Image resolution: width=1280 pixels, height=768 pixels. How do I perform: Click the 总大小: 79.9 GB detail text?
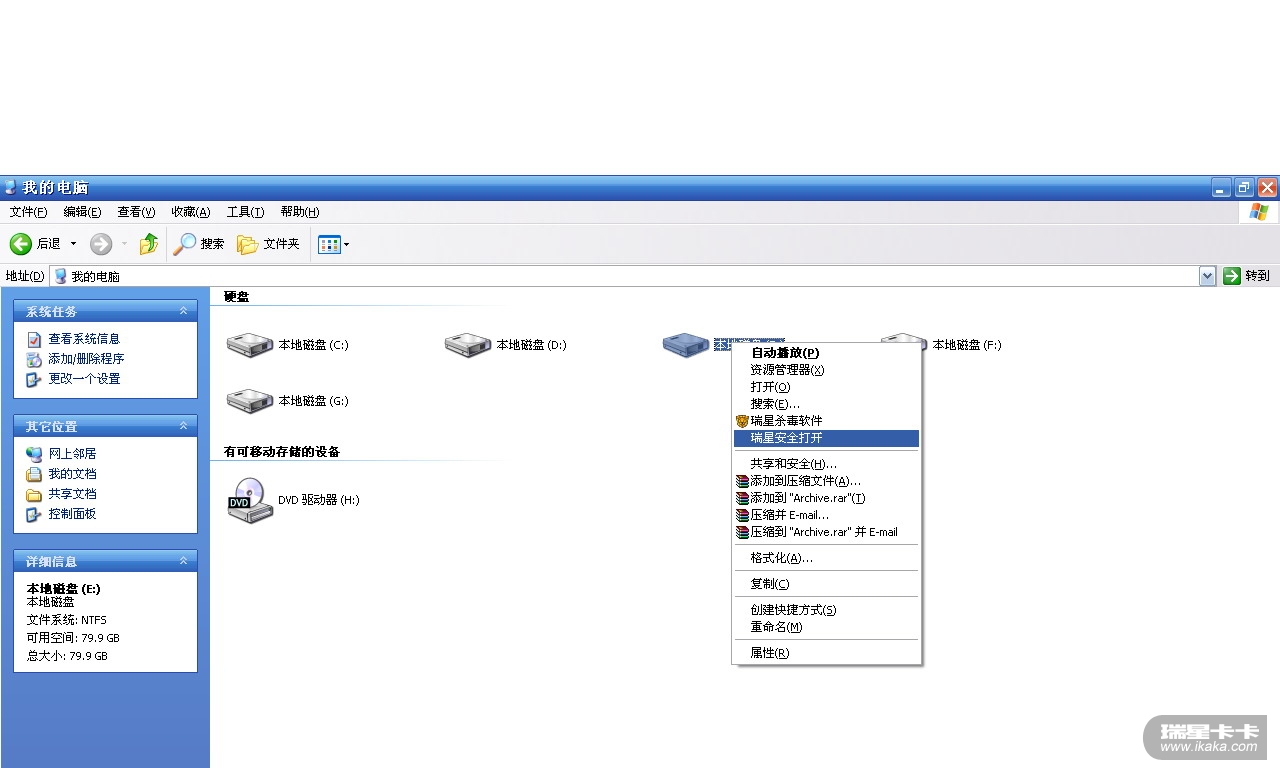pyautogui.click(x=67, y=656)
